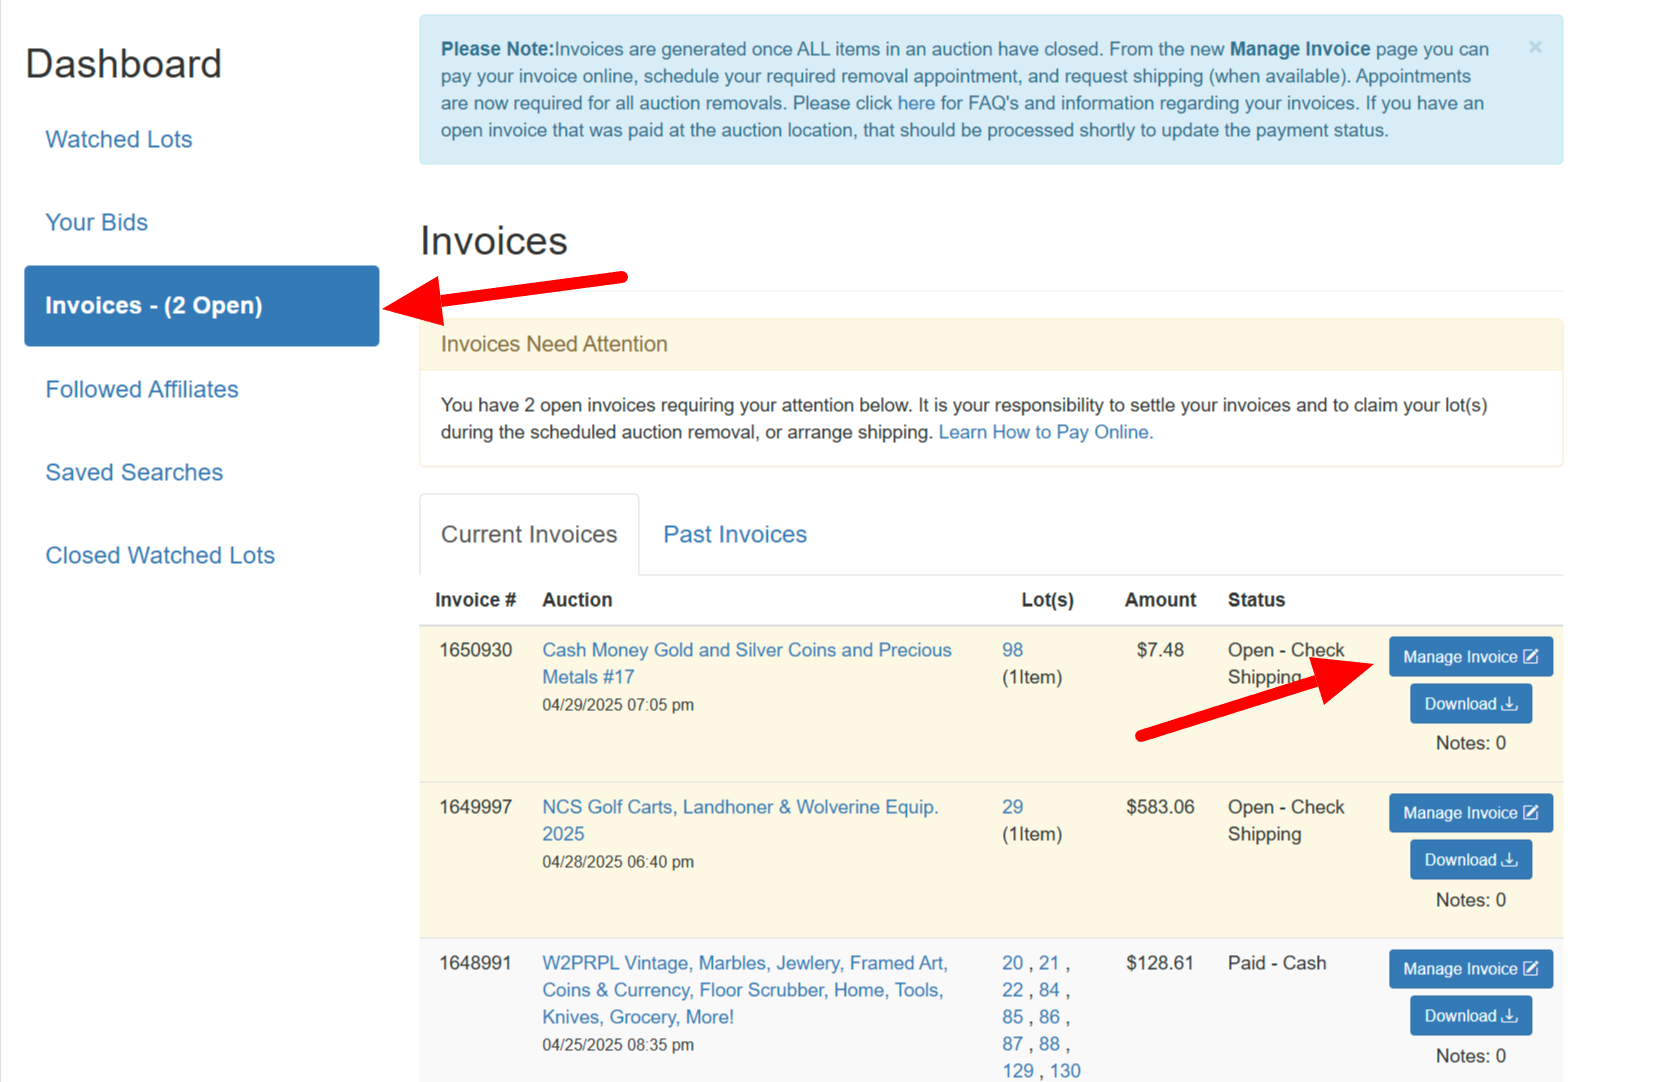Dismiss the Please Note alert banner
The image size is (1672, 1082).
point(1535,47)
